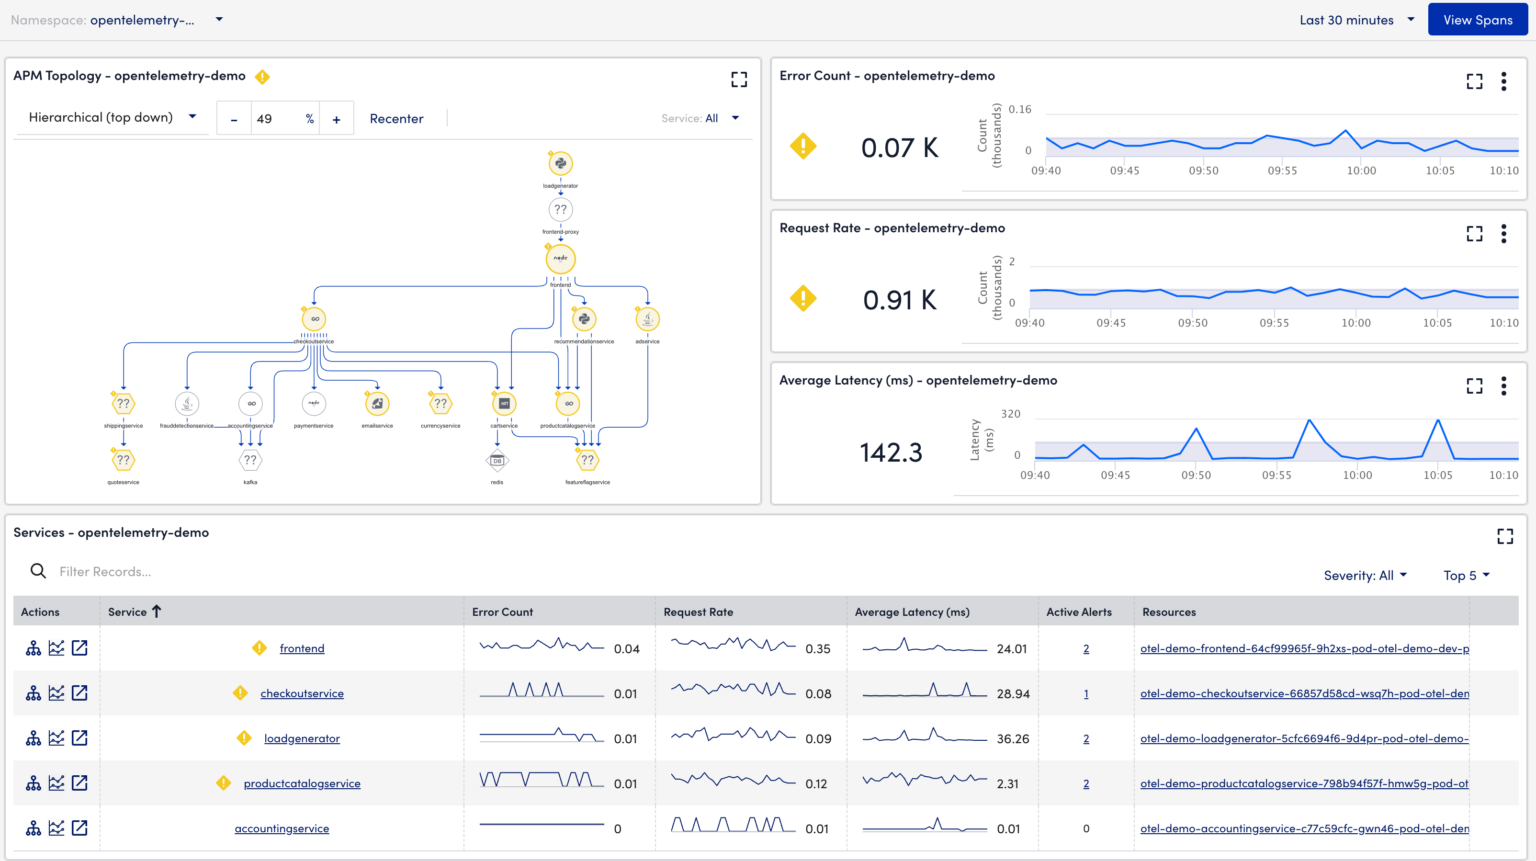Click the warning icon next to Request Rate value
Screen dimensions: 1536x861
(x=803, y=298)
